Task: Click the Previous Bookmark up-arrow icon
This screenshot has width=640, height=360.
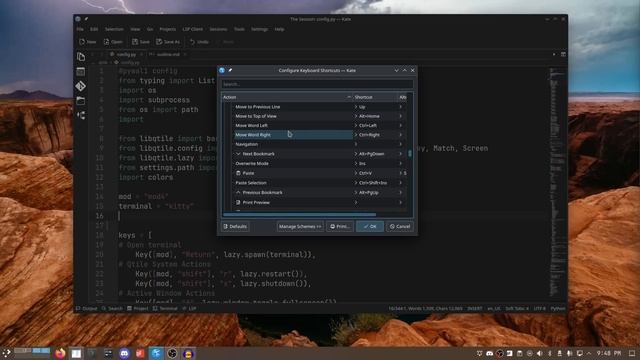Action: (x=238, y=192)
